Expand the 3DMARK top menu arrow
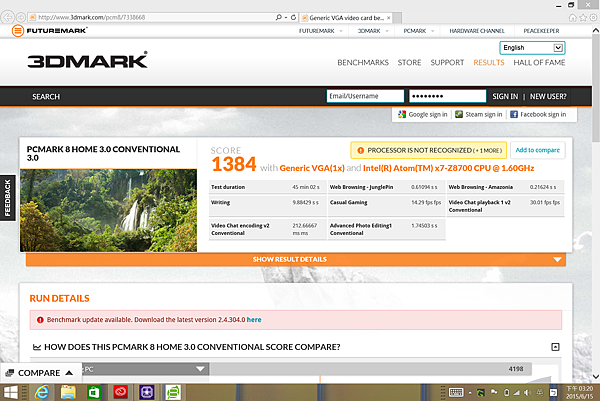 387,31
